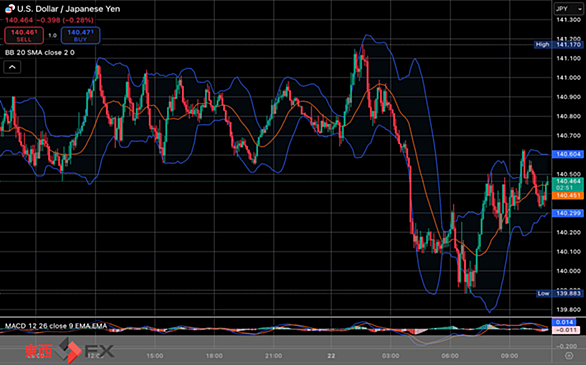Click the pink -0.011 MACD value label
This screenshot has width=586, height=365.
[565, 330]
